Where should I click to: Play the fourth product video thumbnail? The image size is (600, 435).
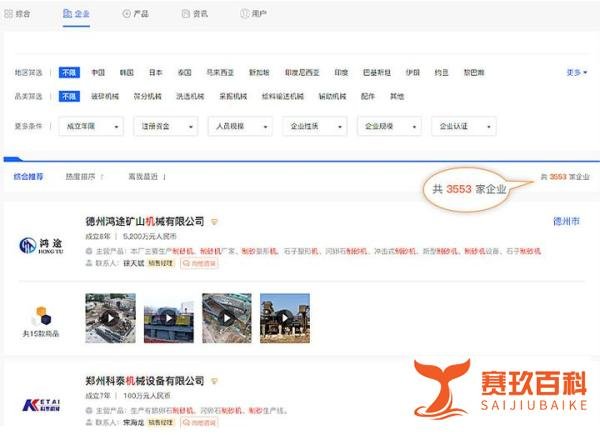coord(285,318)
